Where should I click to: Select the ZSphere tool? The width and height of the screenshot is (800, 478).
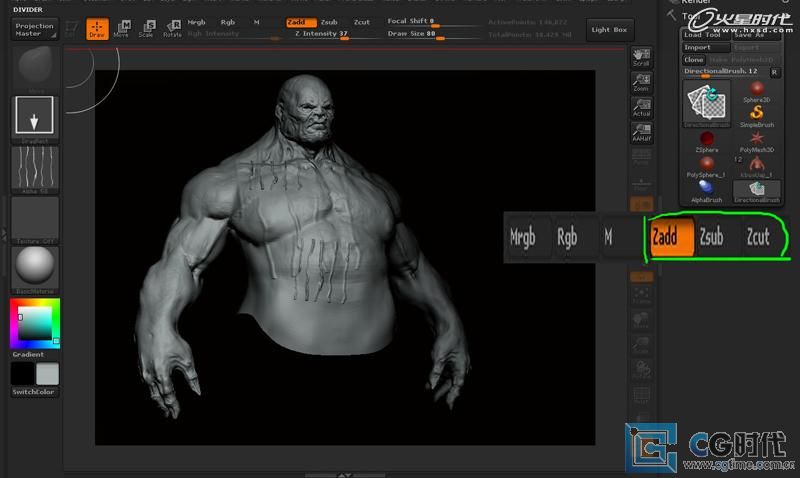[707, 142]
